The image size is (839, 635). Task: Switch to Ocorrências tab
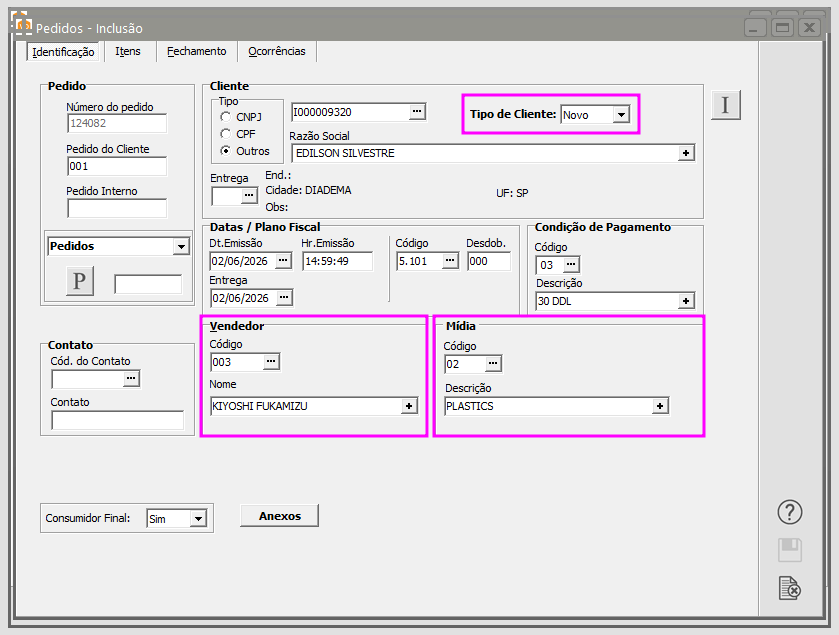coord(277,51)
